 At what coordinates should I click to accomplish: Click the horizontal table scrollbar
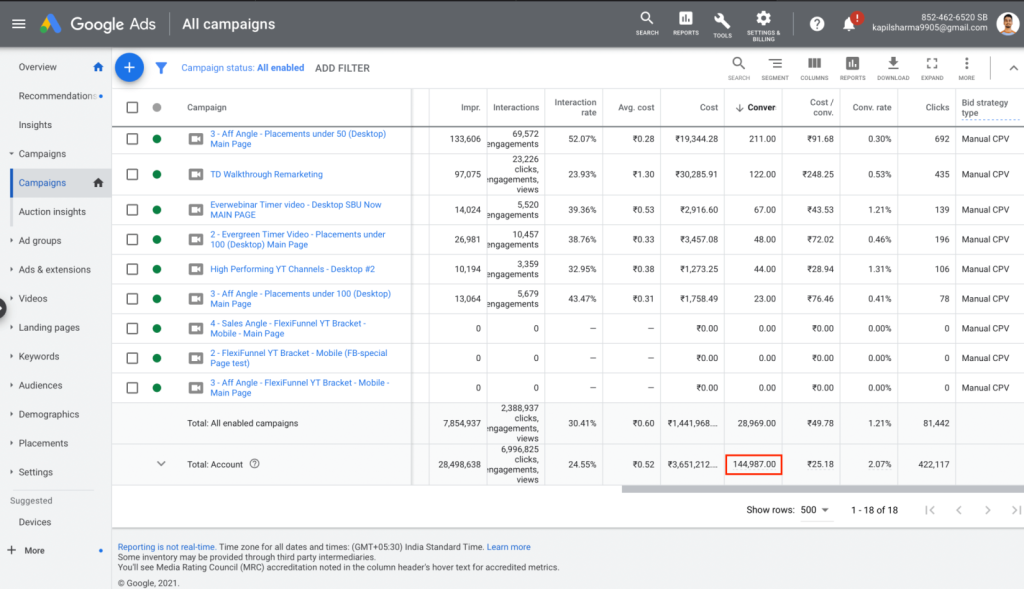pyautogui.click(x=822, y=489)
